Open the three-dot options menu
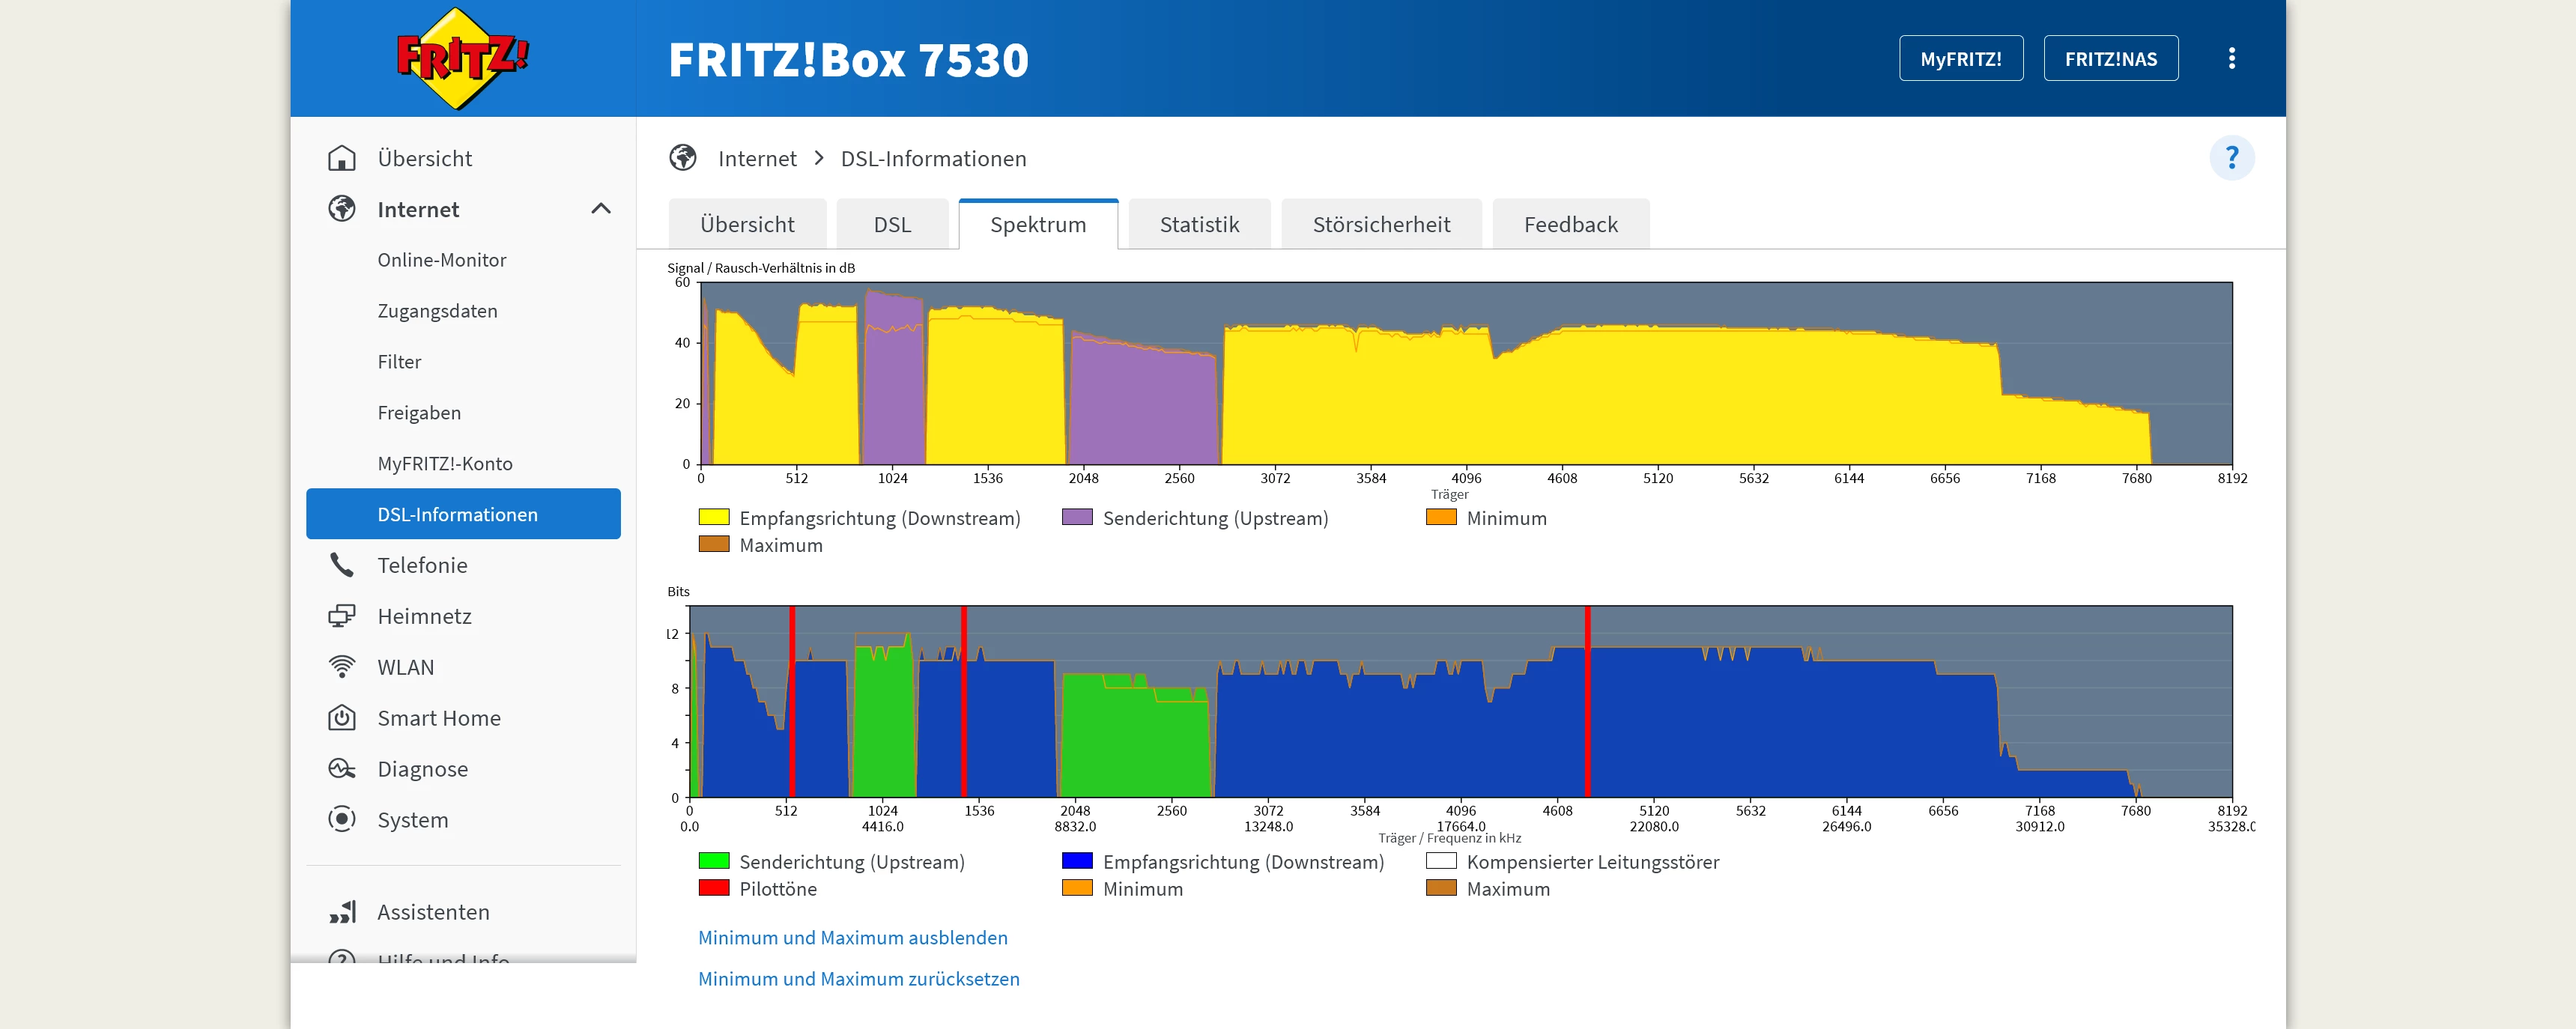Image resolution: width=2576 pixels, height=1029 pixels. (2231, 58)
